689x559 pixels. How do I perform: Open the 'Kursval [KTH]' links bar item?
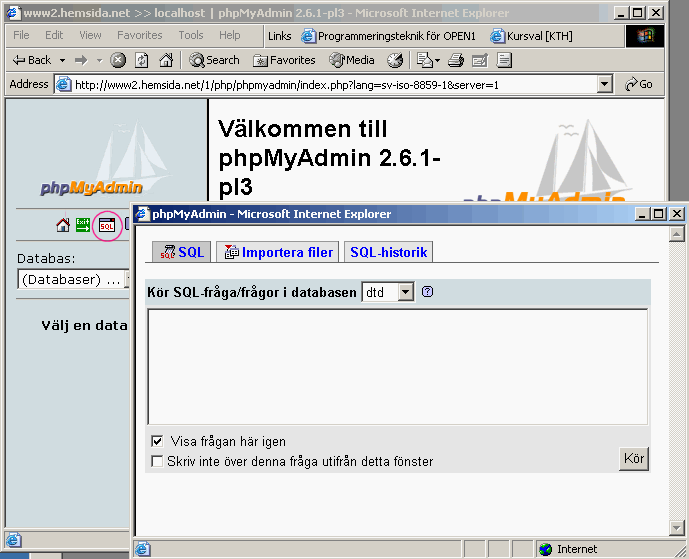click(x=531, y=36)
